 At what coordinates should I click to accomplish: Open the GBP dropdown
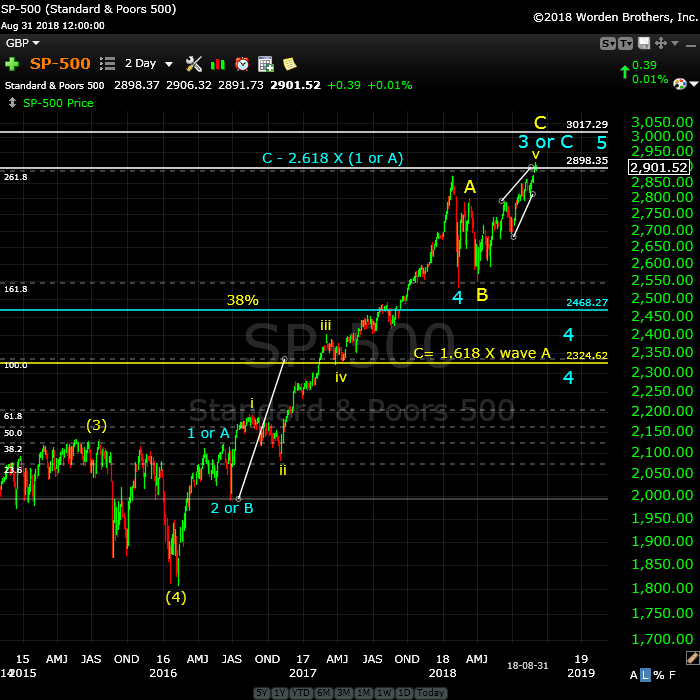[x=22, y=43]
